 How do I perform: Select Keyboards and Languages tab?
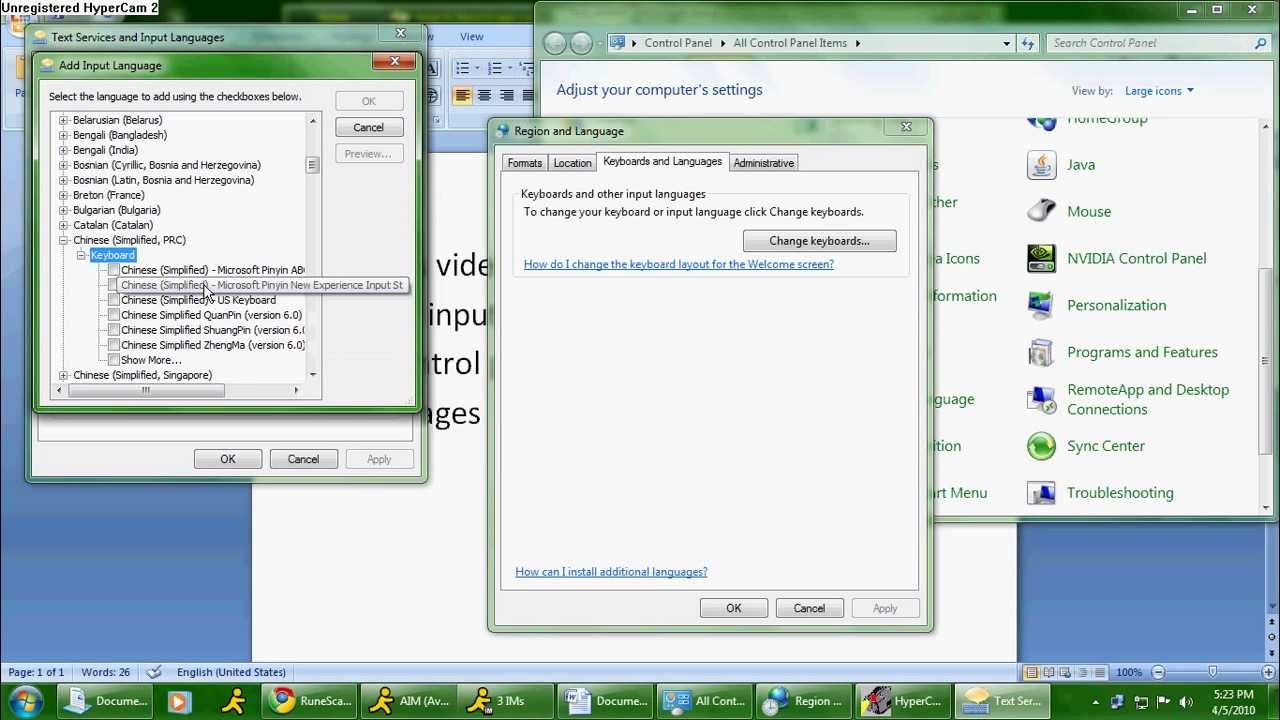coord(662,161)
